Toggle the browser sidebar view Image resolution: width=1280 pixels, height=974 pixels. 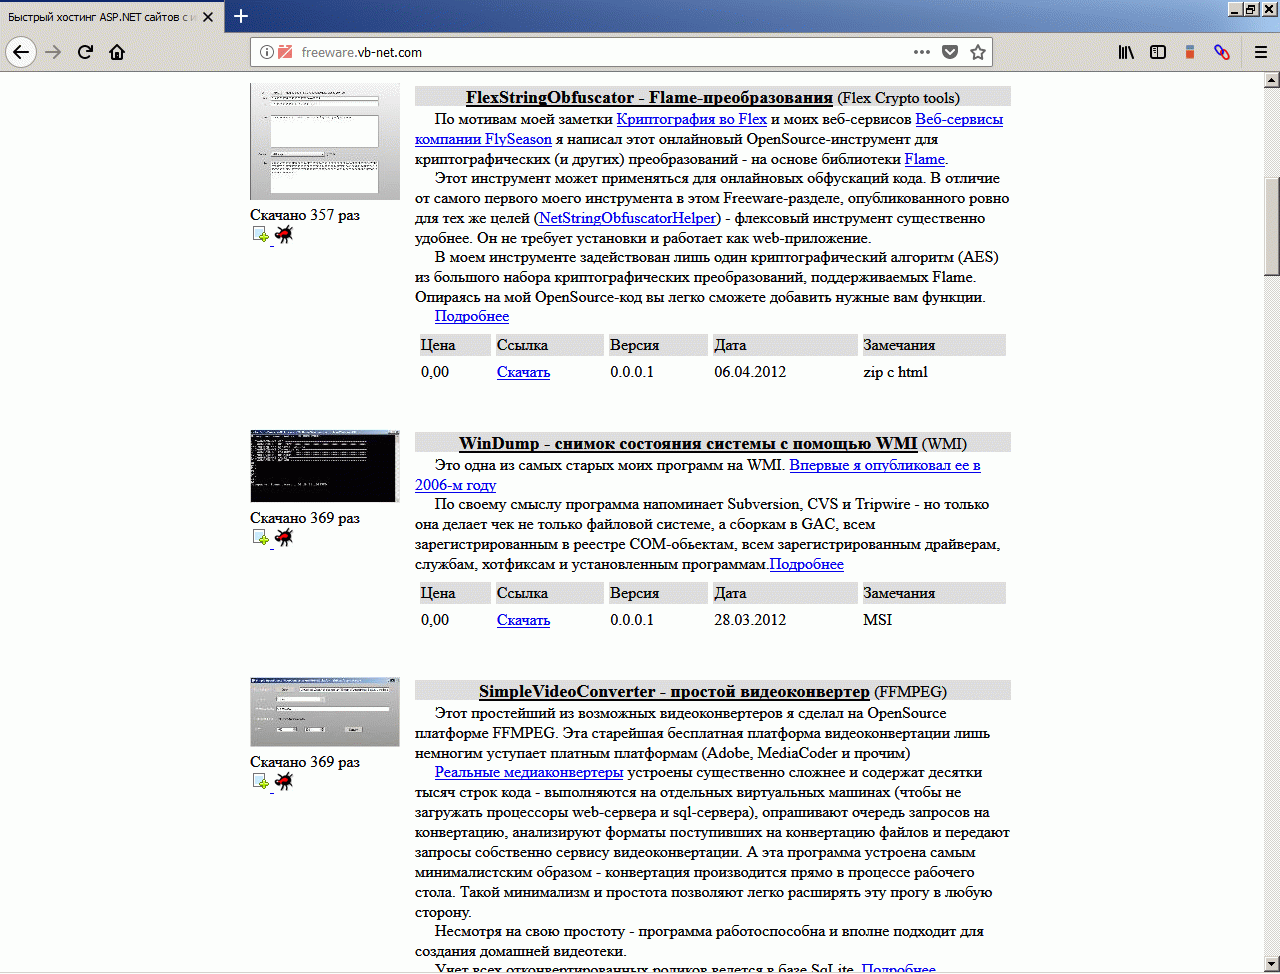pos(1158,52)
